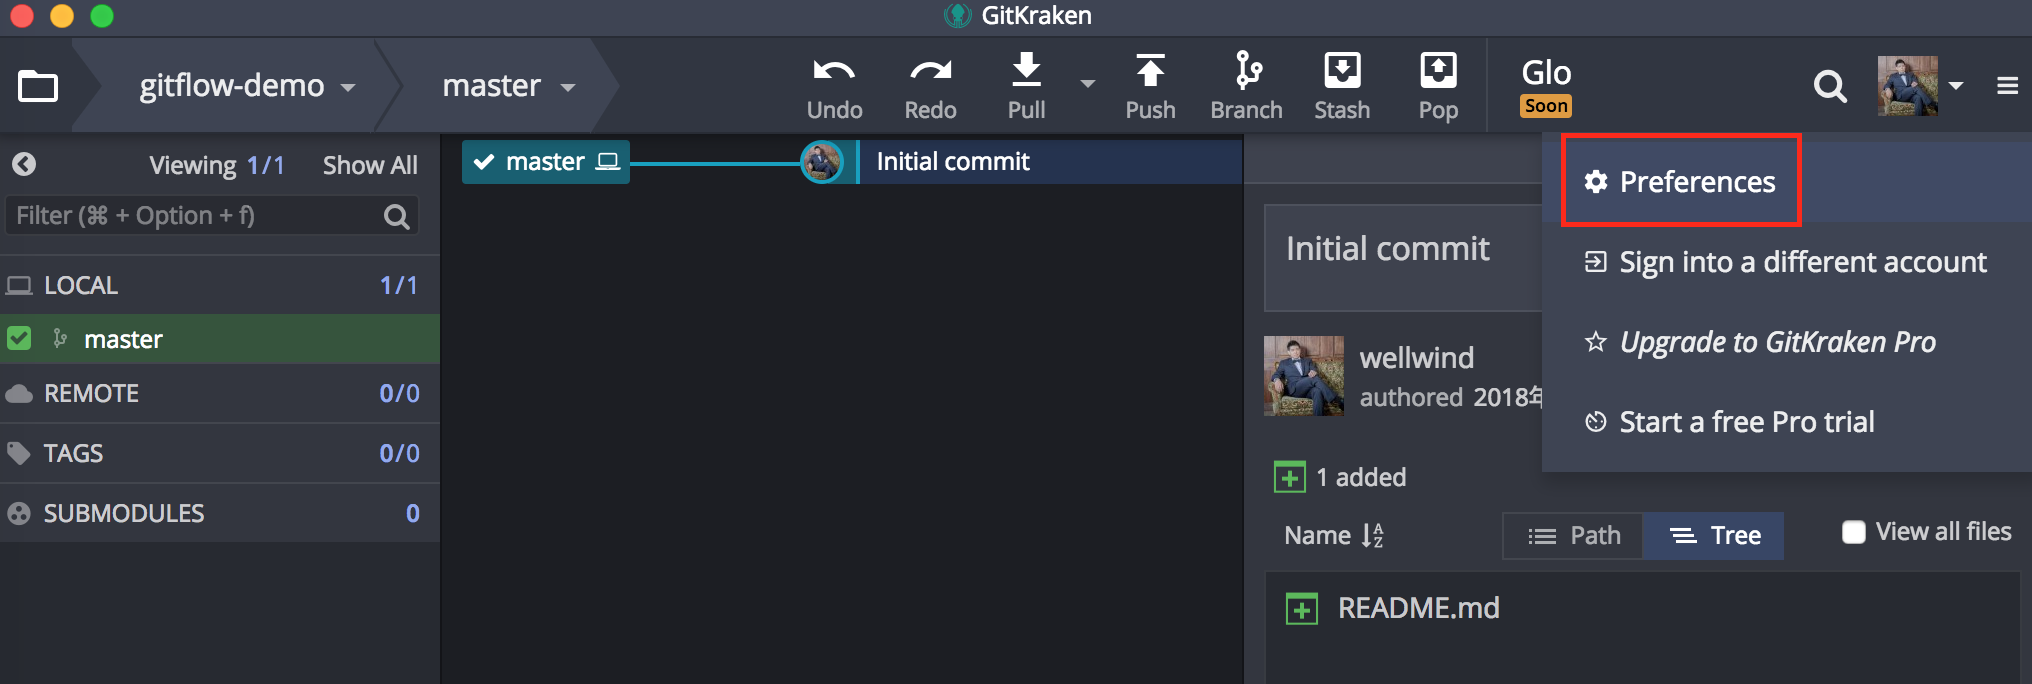The image size is (2032, 684).
Task: Click Show All in left panel
Action: pos(370,165)
